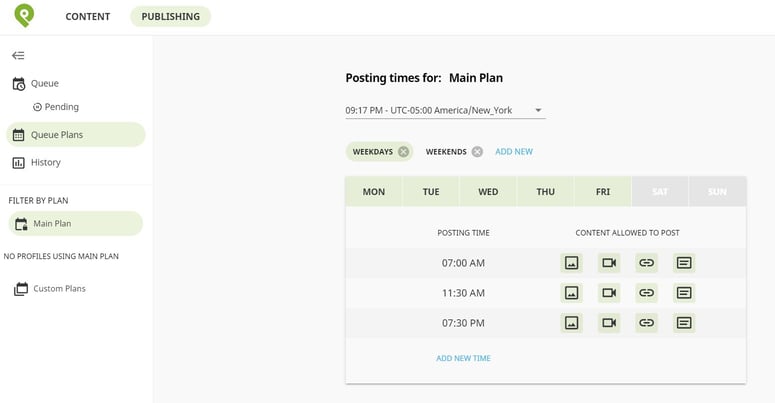Open the Custom Plans section
Screen dimensions: 775x403
[59, 289]
